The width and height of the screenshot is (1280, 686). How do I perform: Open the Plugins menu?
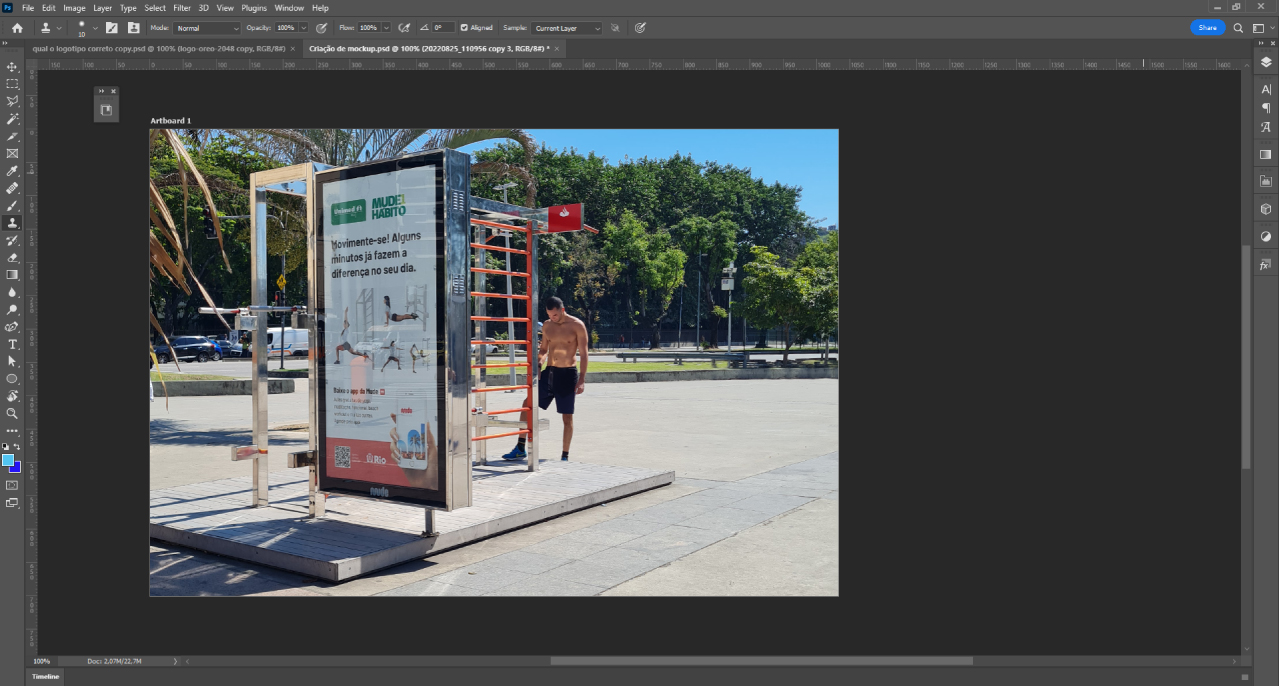point(254,8)
